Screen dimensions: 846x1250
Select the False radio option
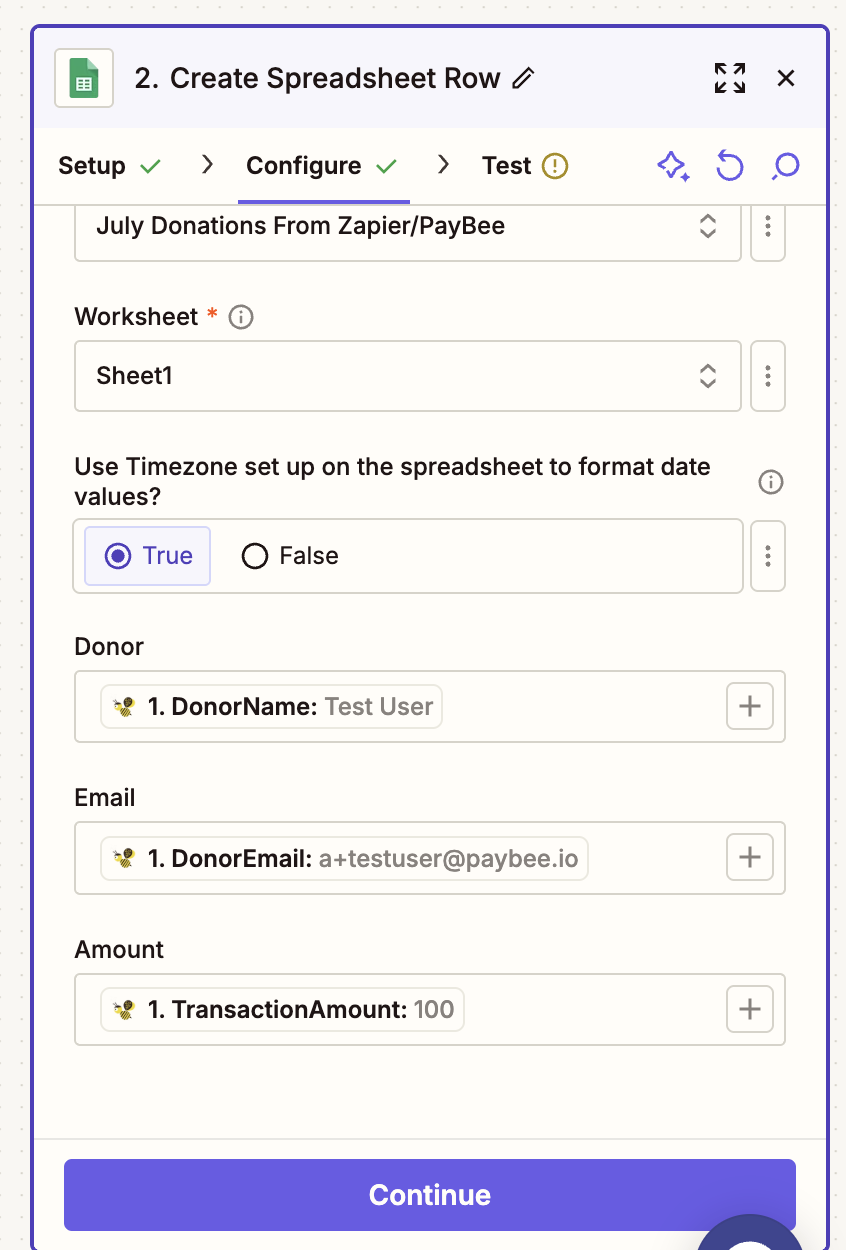(290, 556)
